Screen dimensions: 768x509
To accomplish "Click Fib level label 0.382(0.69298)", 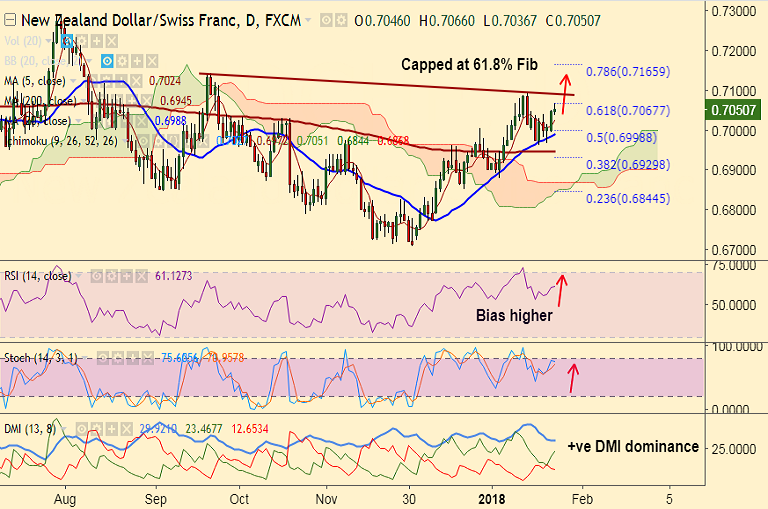I will point(628,165).
